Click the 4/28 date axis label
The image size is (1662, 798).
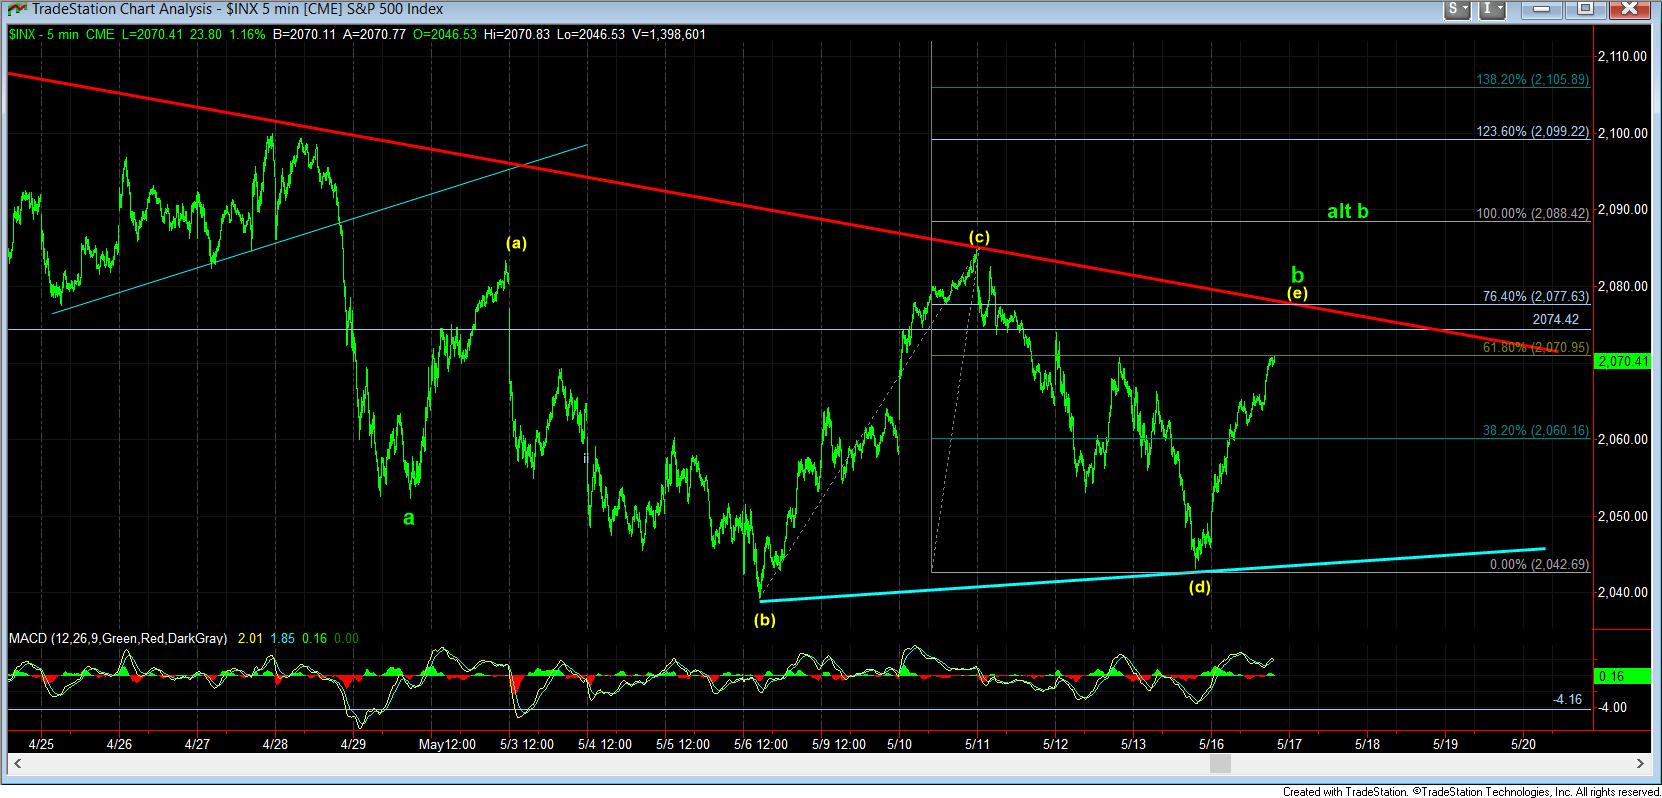click(x=275, y=744)
